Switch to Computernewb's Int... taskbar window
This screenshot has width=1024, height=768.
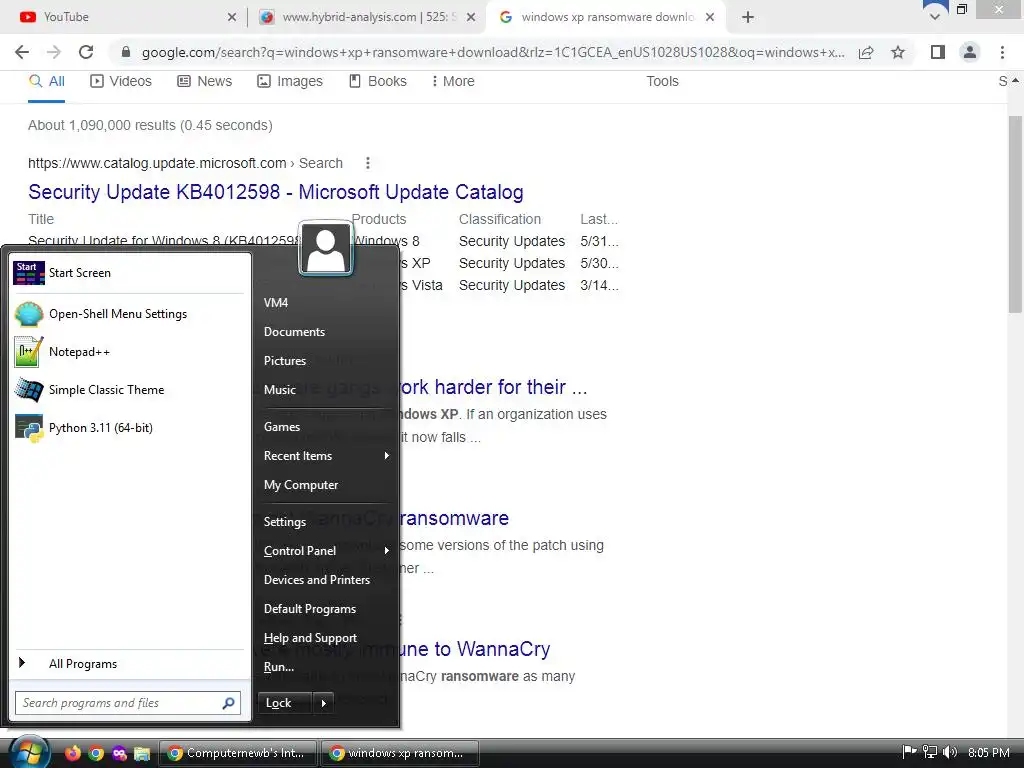tap(238, 753)
